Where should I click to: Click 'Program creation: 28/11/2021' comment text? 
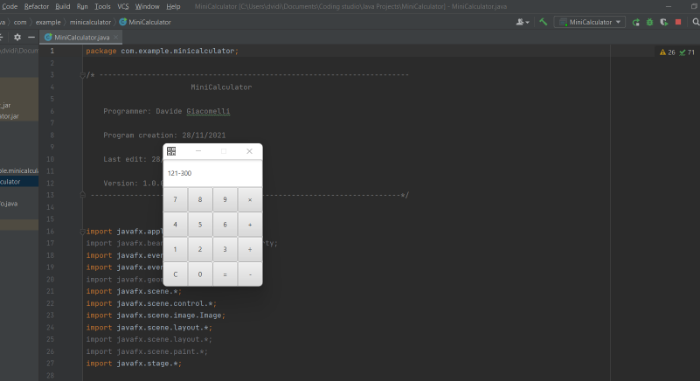tap(165, 135)
